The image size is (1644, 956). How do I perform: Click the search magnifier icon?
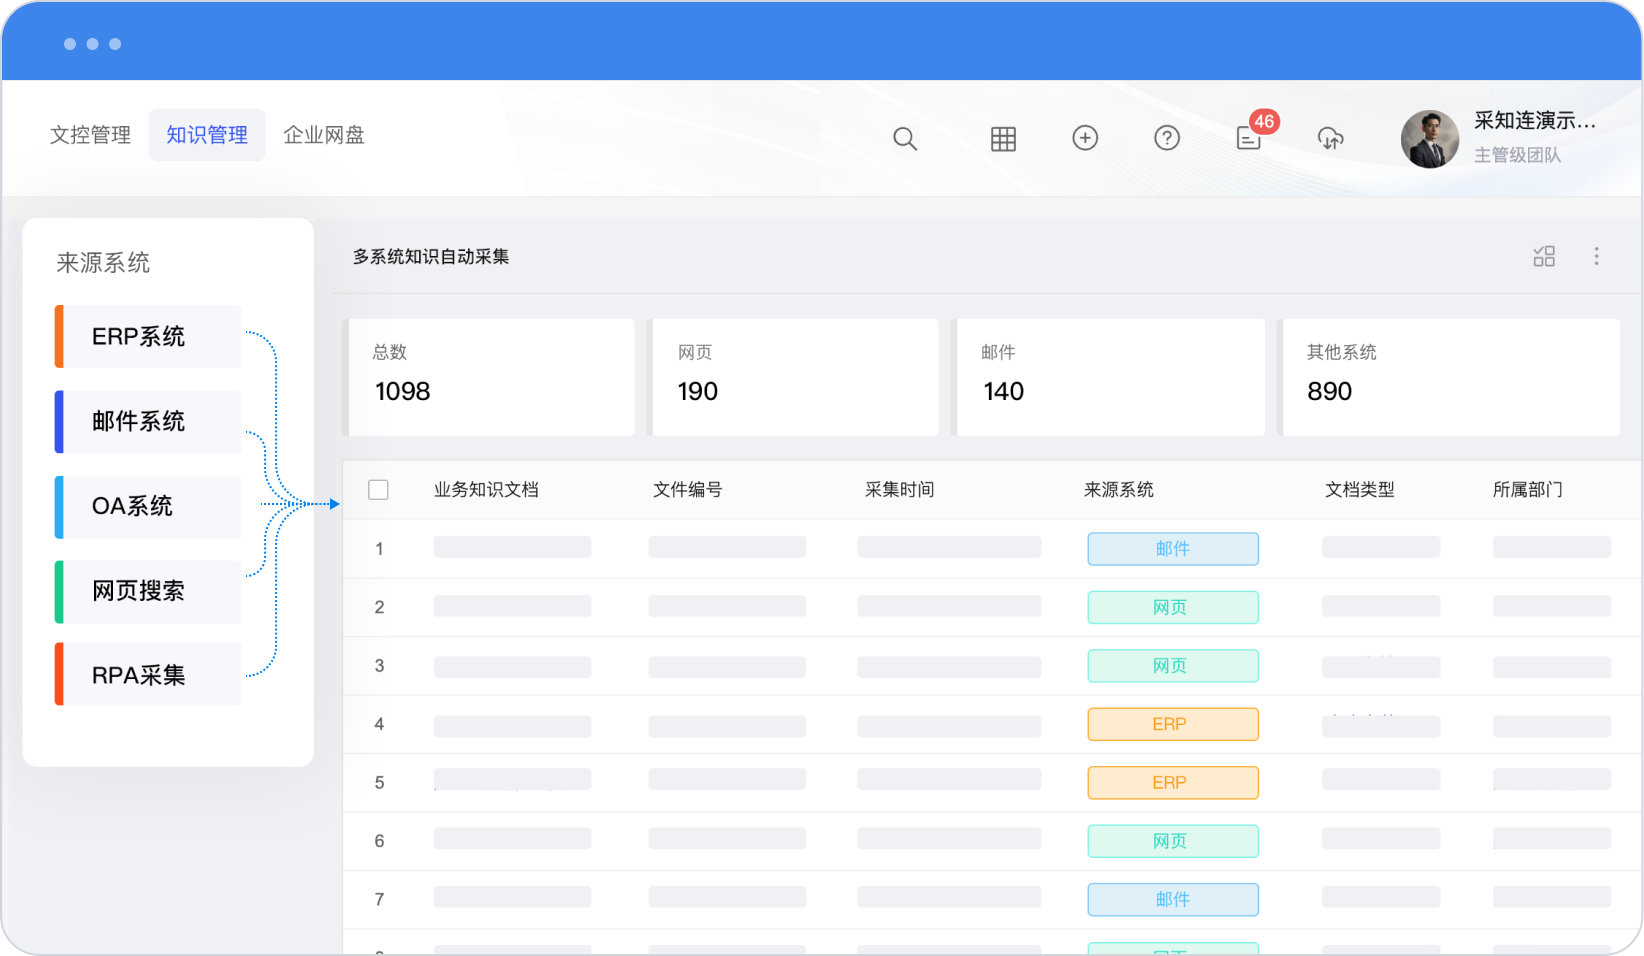coord(904,139)
